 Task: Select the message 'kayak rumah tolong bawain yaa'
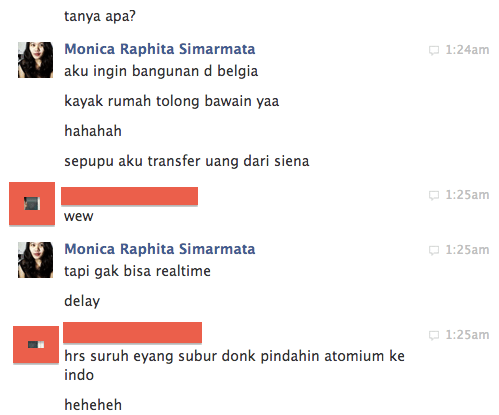pyautogui.click(x=172, y=101)
